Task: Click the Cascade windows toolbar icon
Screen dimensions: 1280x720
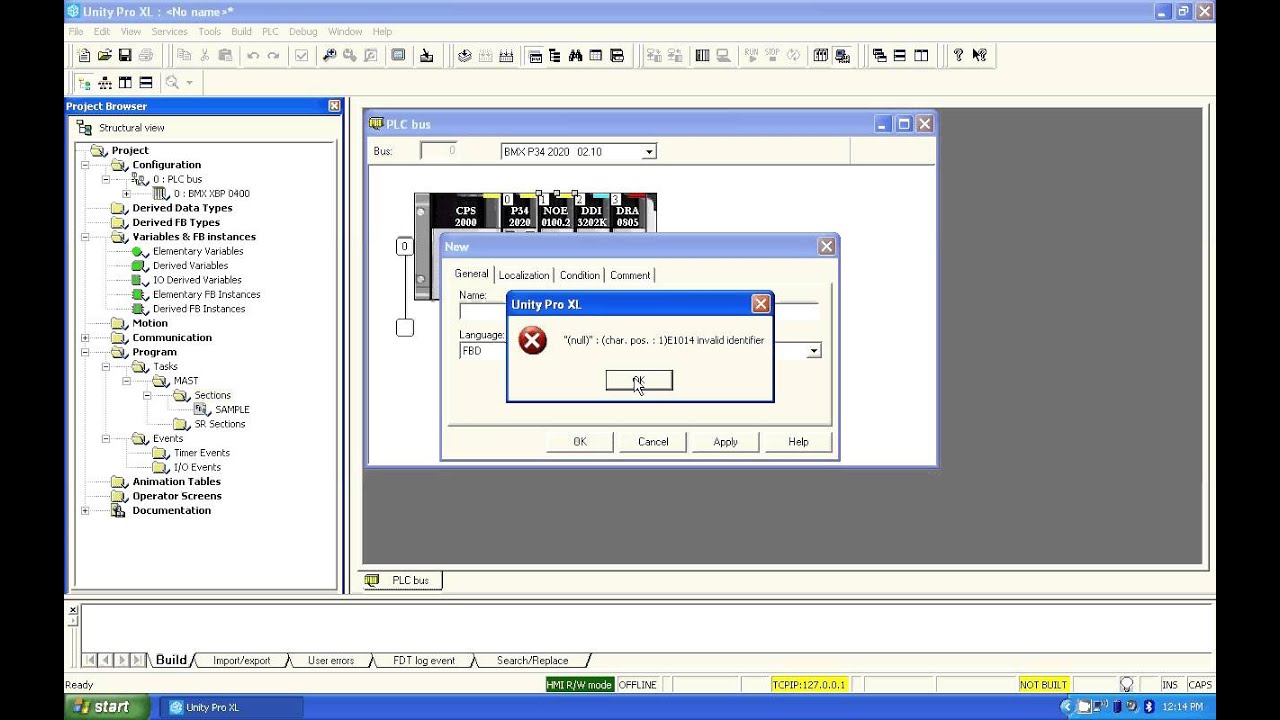Action: tap(879, 56)
